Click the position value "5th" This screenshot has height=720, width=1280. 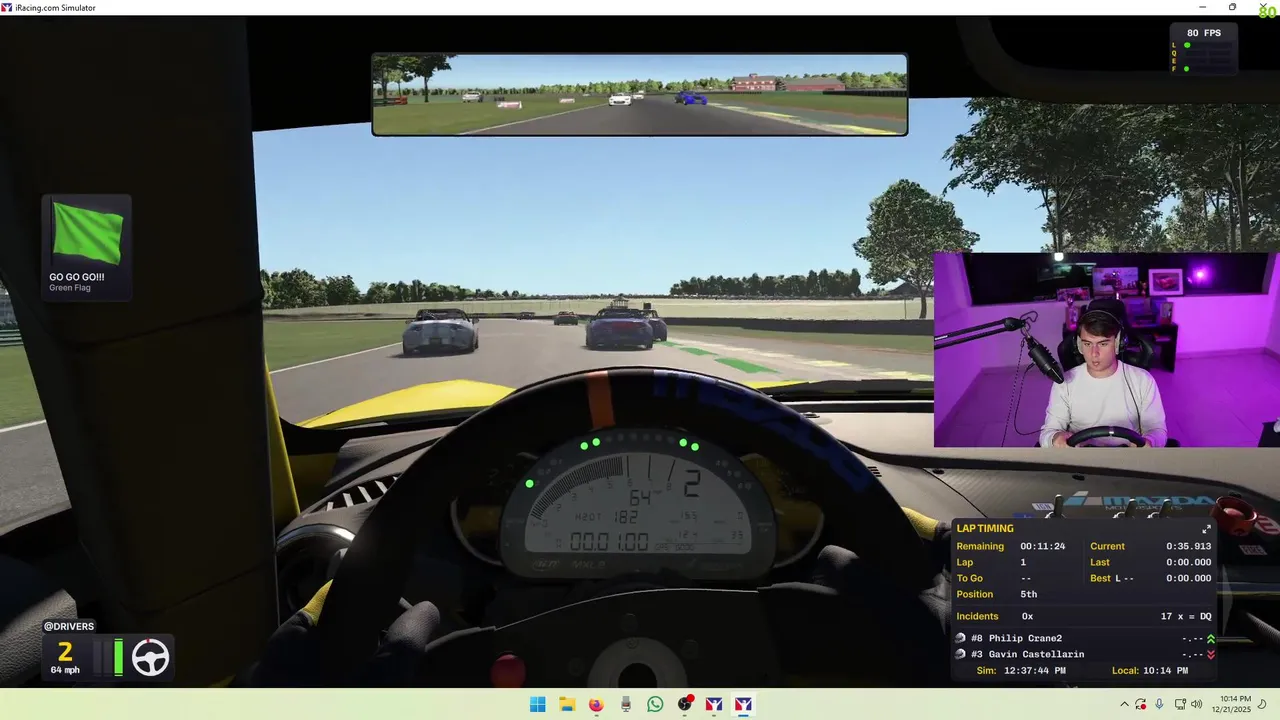coord(1029,594)
